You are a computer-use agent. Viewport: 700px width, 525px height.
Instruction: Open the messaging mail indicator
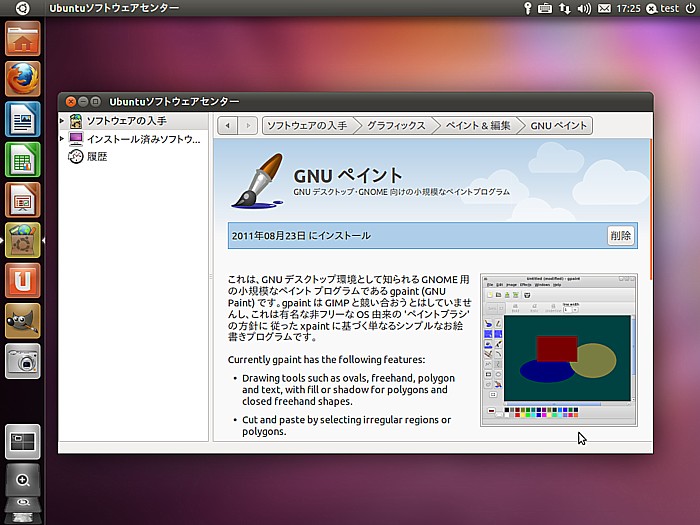click(x=604, y=8)
